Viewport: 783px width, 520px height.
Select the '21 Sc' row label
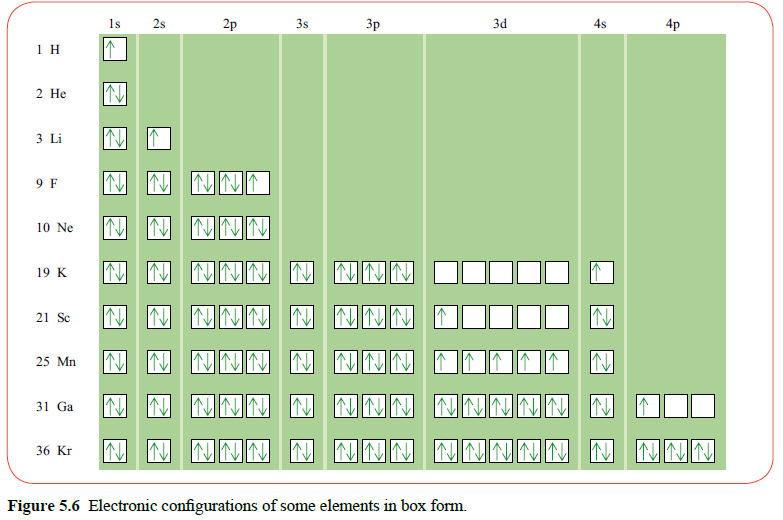pos(53,317)
